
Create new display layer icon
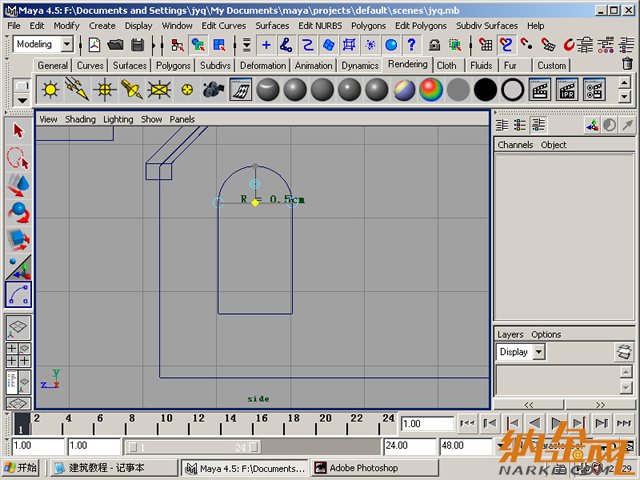click(x=624, y=352)
